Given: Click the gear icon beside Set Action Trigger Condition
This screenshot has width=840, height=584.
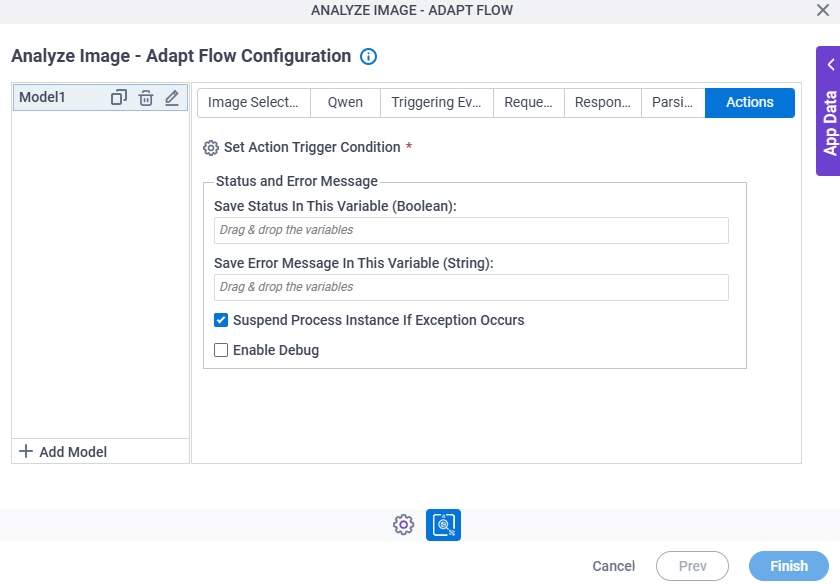Looking at the screenshot, I should (211, 148).
